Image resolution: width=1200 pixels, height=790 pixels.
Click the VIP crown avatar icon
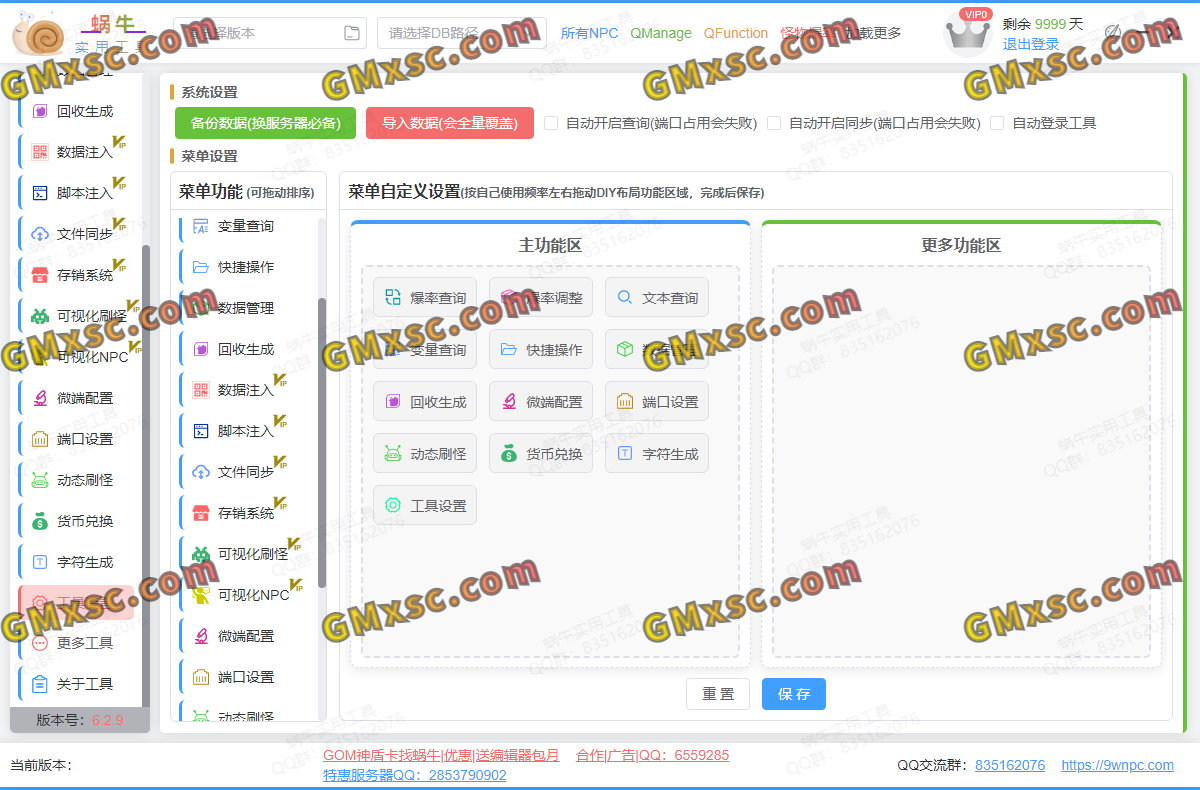click(968, 34)
